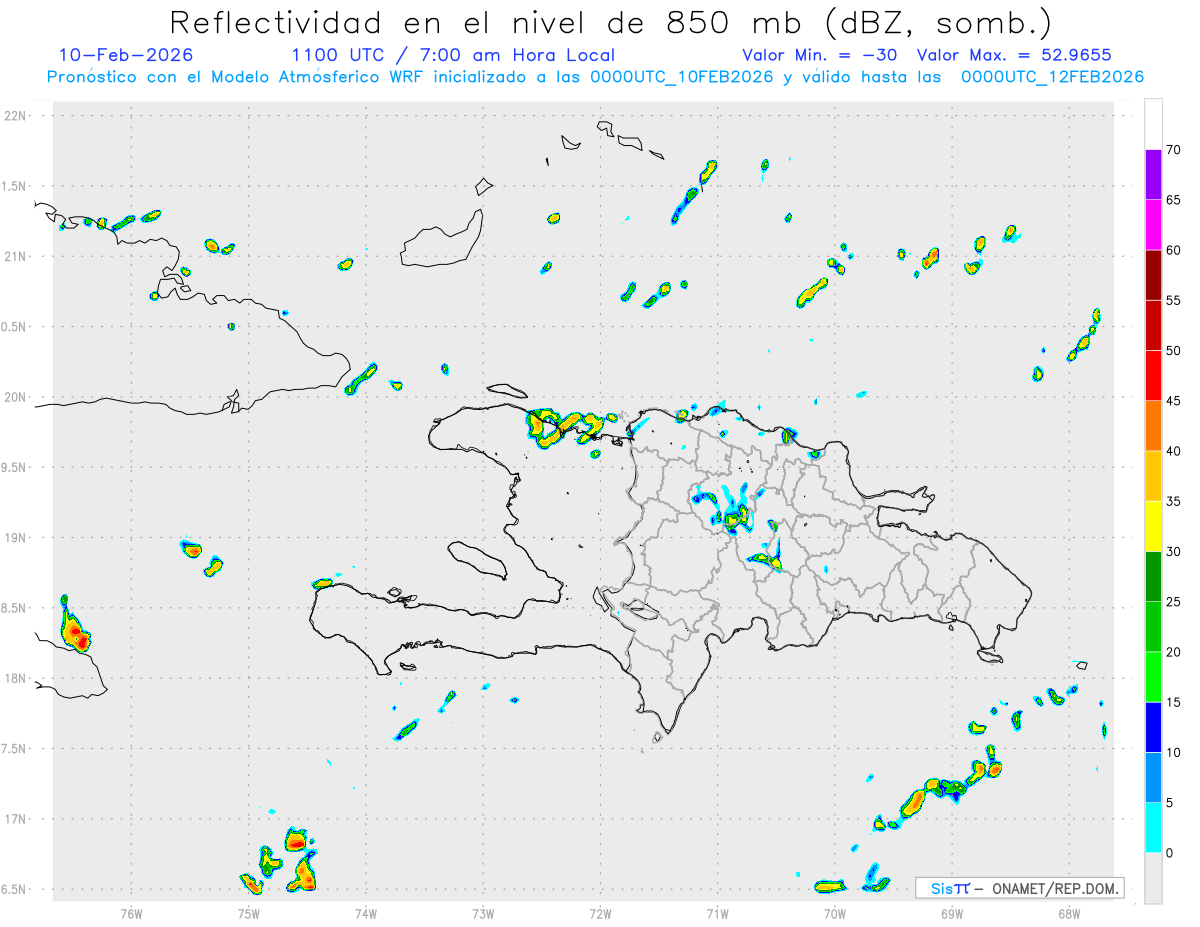The height and width of the screenshot is (927, 1200).
Task: Pick the 45–50 dBZ colorbar swatch
Action: (1153, 375)
